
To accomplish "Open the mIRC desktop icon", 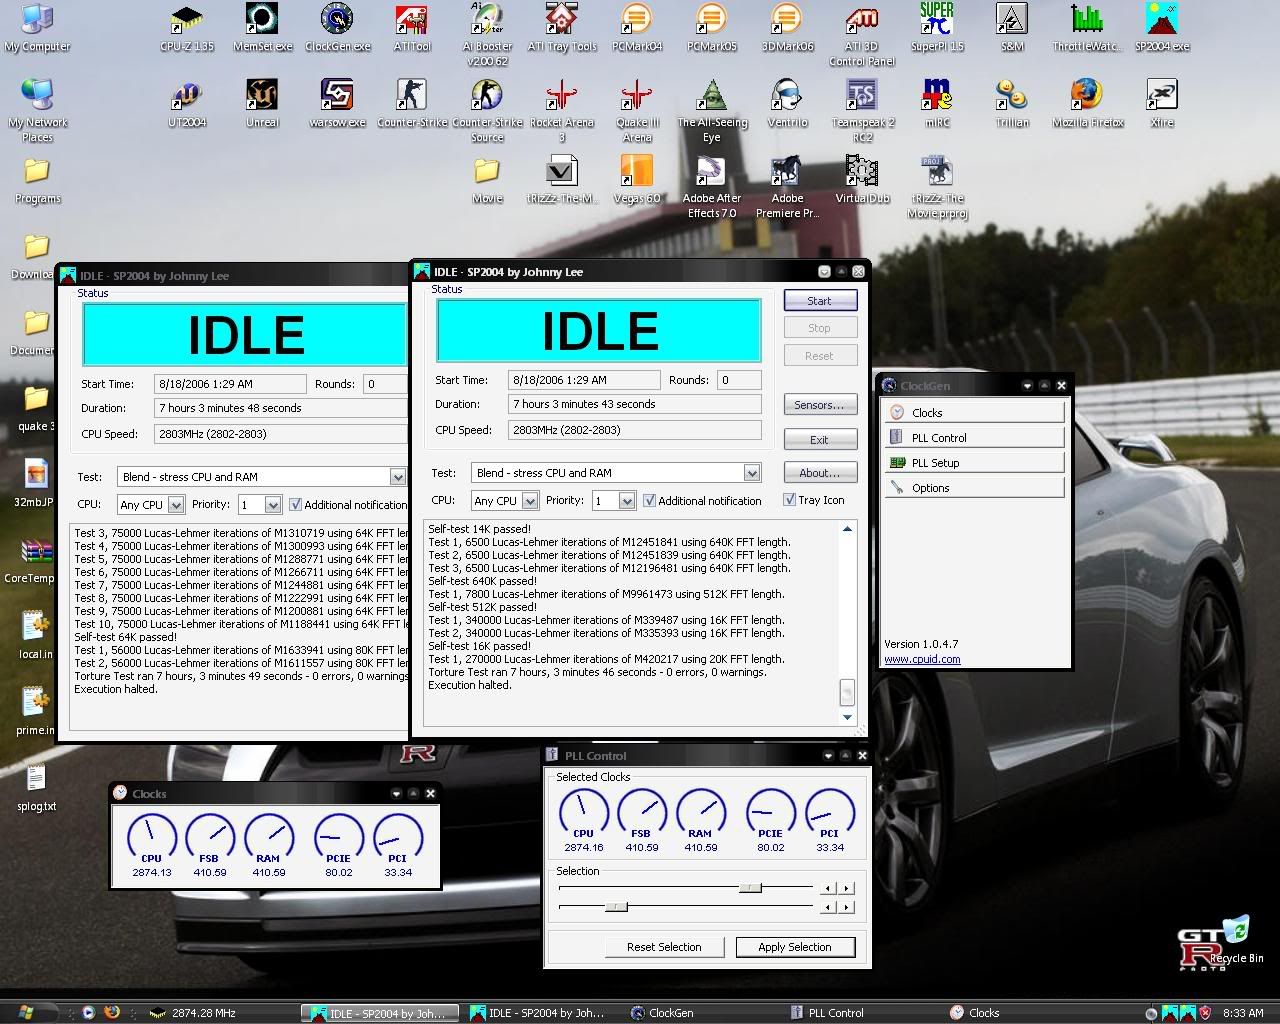I will pyautogui.click(x=937, y=104).
